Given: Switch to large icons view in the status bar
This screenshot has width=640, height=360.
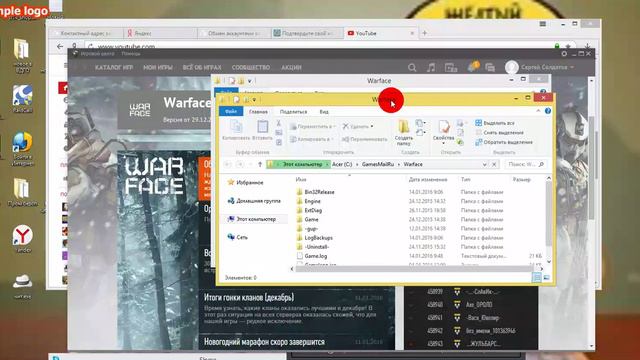Looking at the screenshot, I should pos(547,278).
